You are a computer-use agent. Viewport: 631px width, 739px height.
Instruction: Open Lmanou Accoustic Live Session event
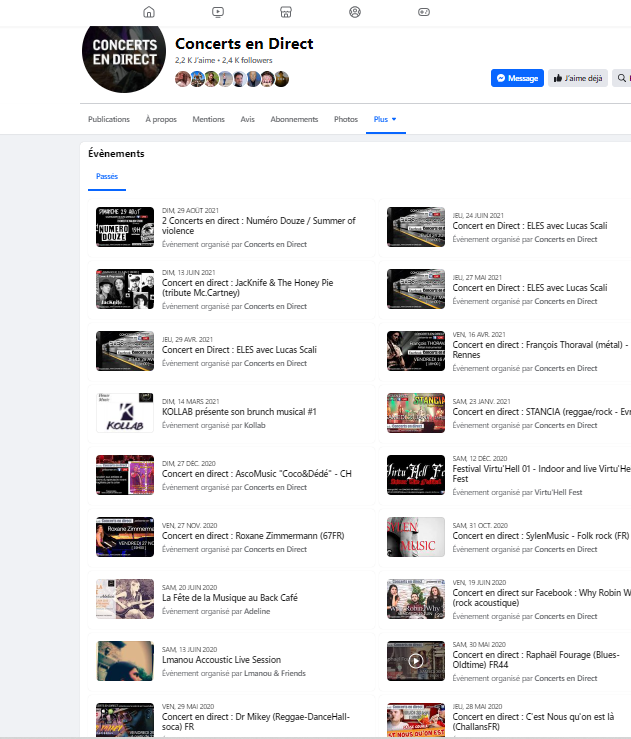[221, 659]
